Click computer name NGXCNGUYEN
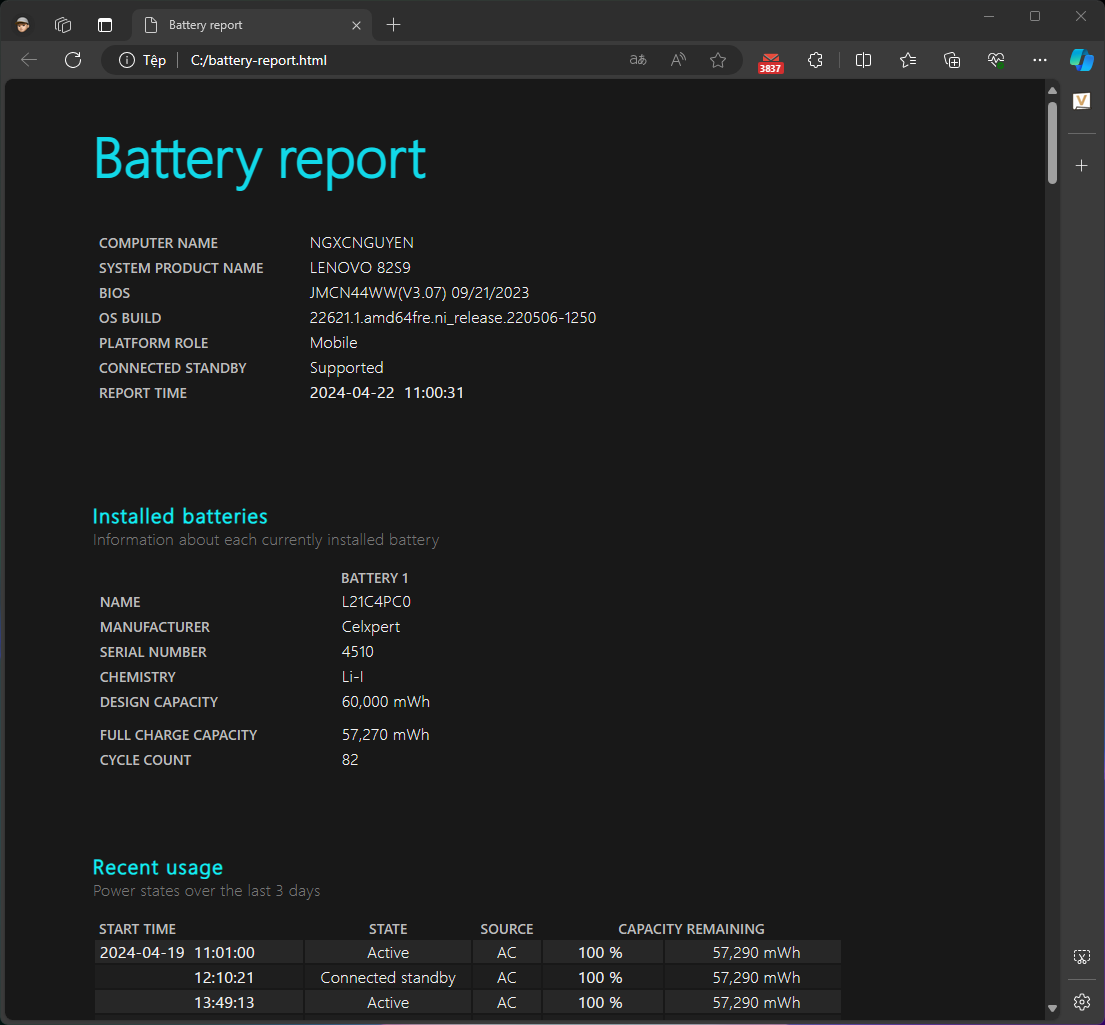The width and height of the screenshot is (1105, 1025). [x=362, y=243]
